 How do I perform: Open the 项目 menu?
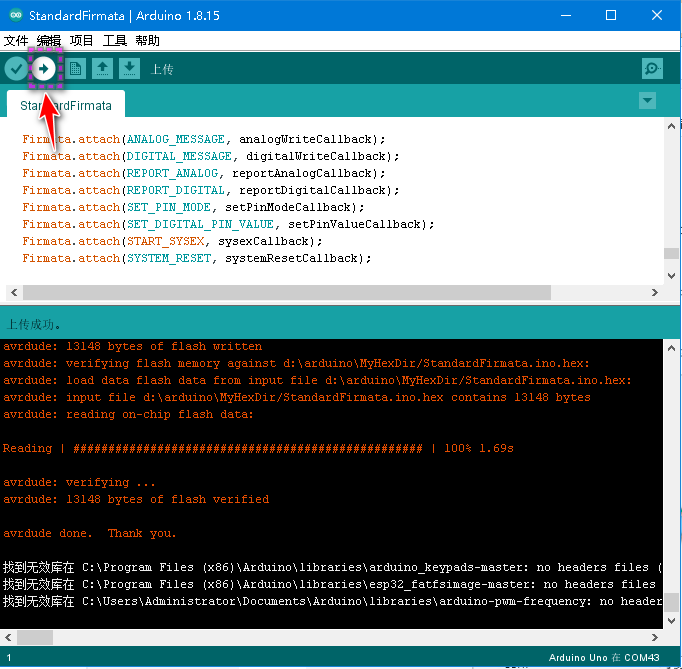point(81,41)
